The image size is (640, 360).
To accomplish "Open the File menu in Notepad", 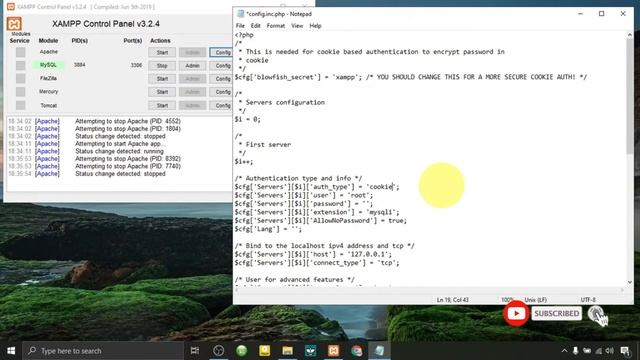I will pos(240,26).
